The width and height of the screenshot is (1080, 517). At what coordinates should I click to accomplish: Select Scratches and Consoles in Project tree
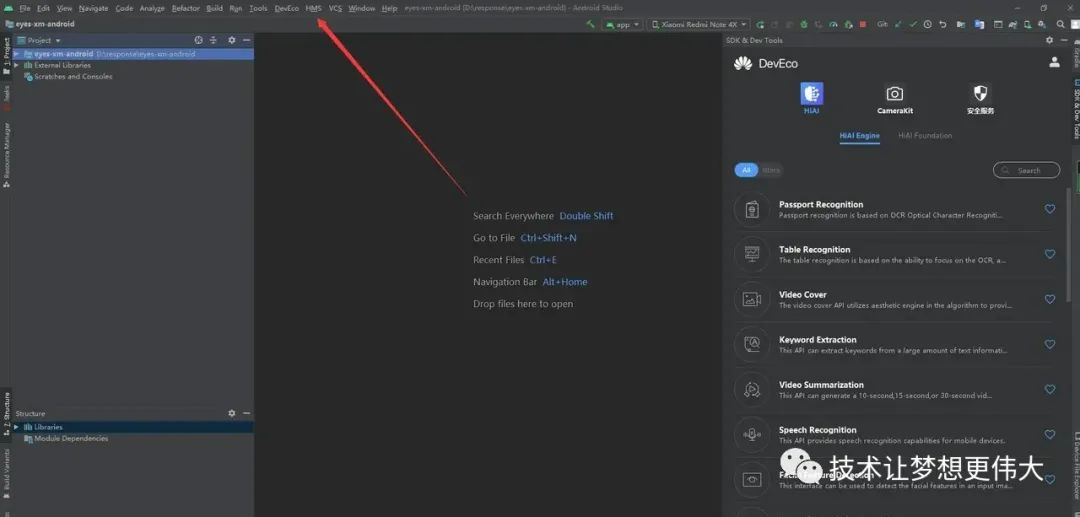coord(73,76)
